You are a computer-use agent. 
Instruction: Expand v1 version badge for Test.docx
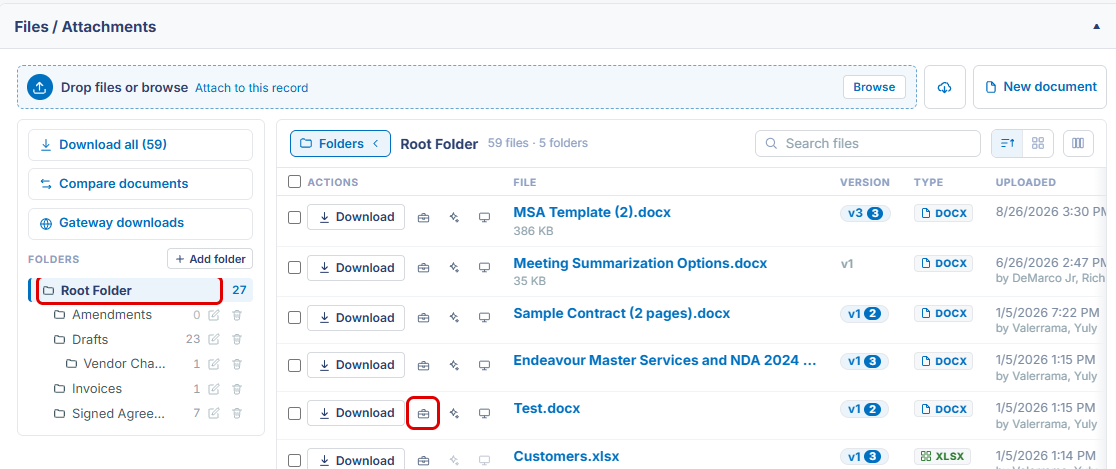point(864,409)
